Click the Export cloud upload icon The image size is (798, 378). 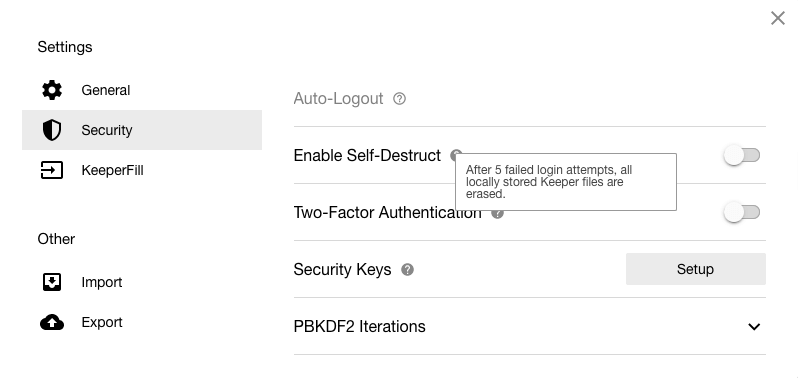(x=52, y=323)
